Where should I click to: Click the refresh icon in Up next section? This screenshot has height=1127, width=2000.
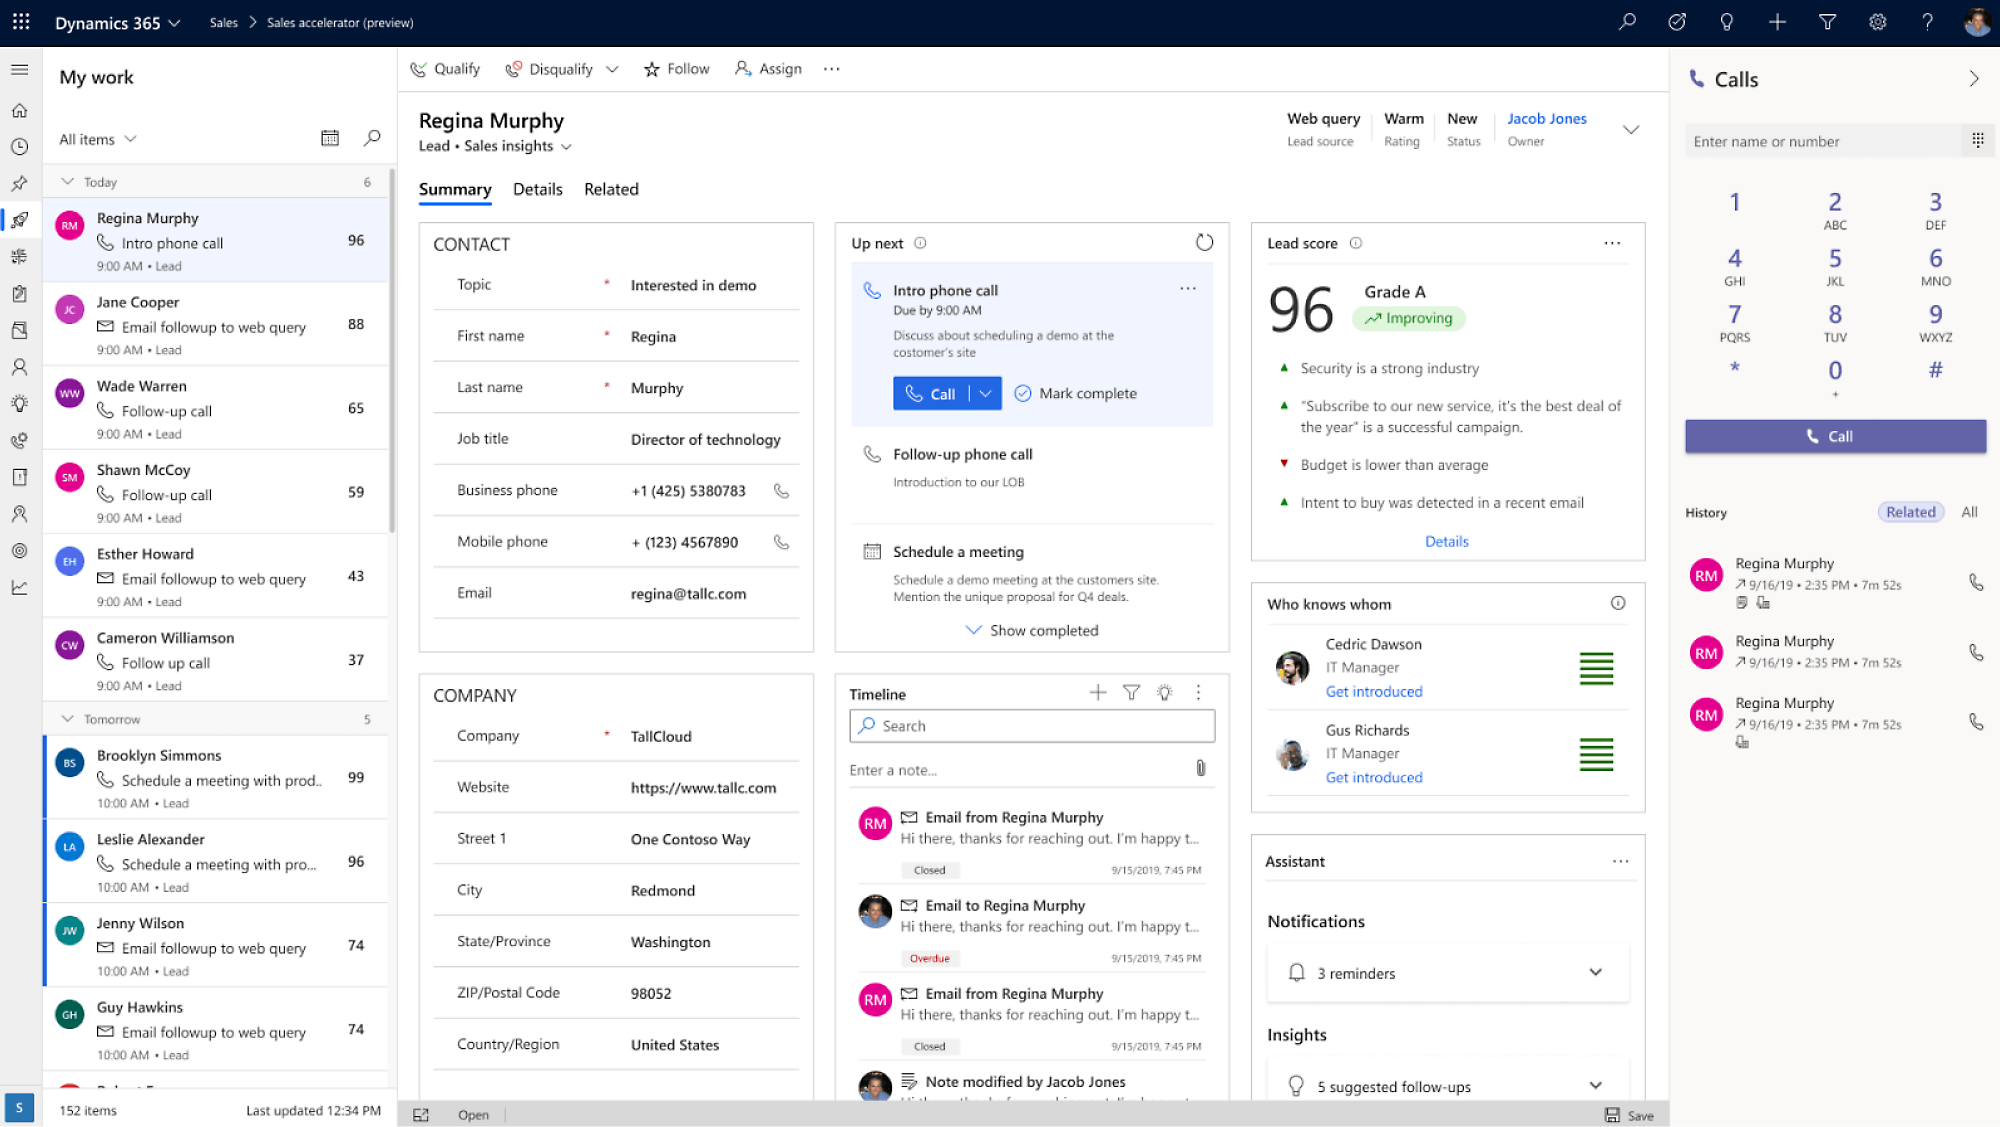[x=1203, y=242]
